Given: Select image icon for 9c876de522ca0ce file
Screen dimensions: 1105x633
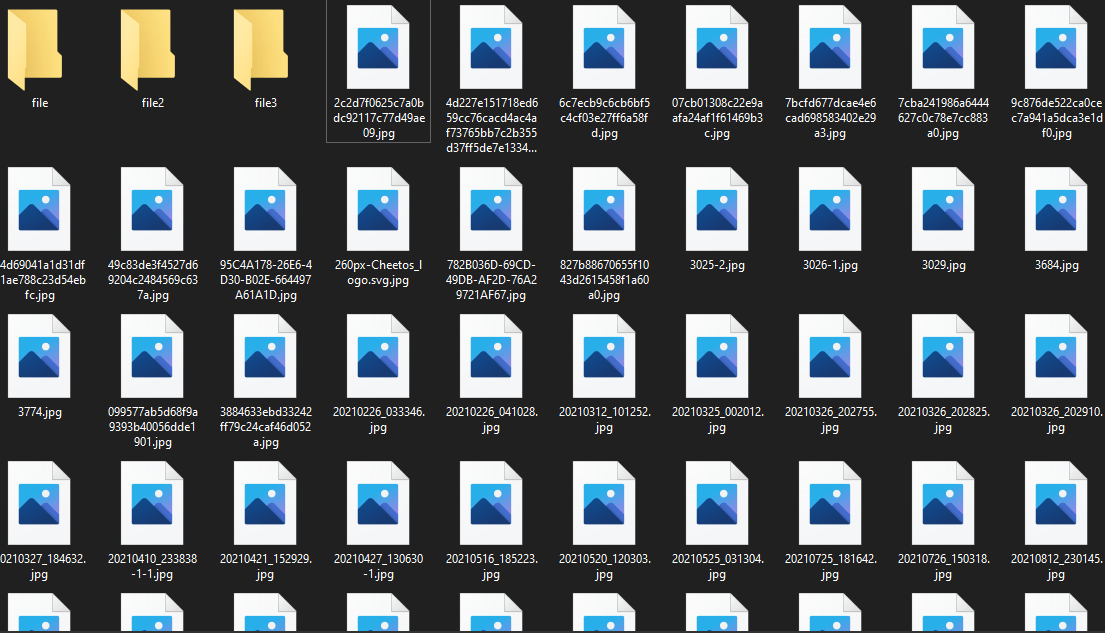Looking at the screenshot, I should (1056, 47).
